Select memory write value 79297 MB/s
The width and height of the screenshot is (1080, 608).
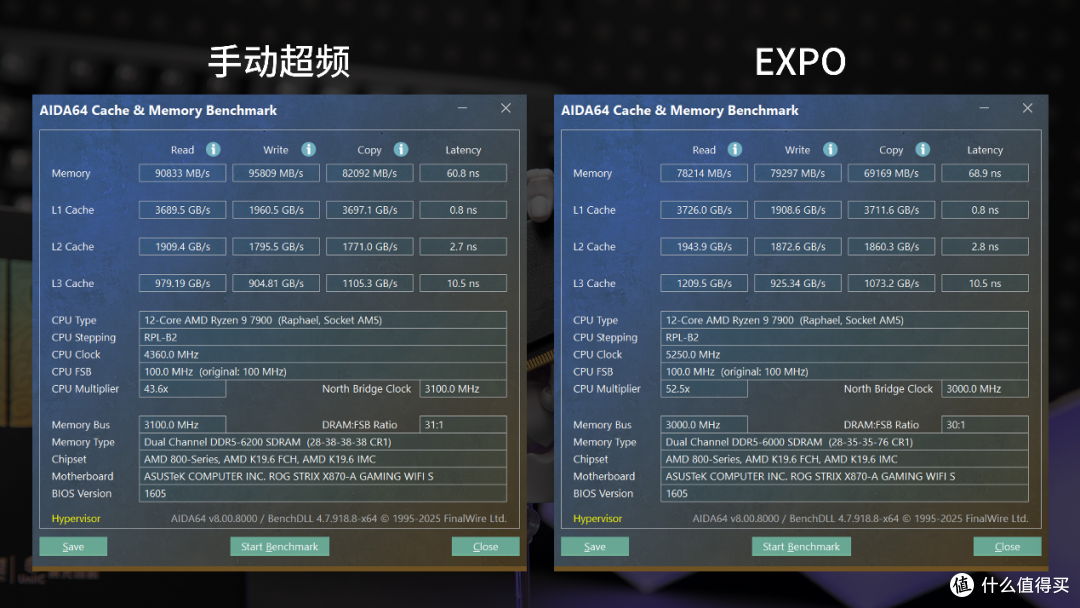click(x=798, y=173)
